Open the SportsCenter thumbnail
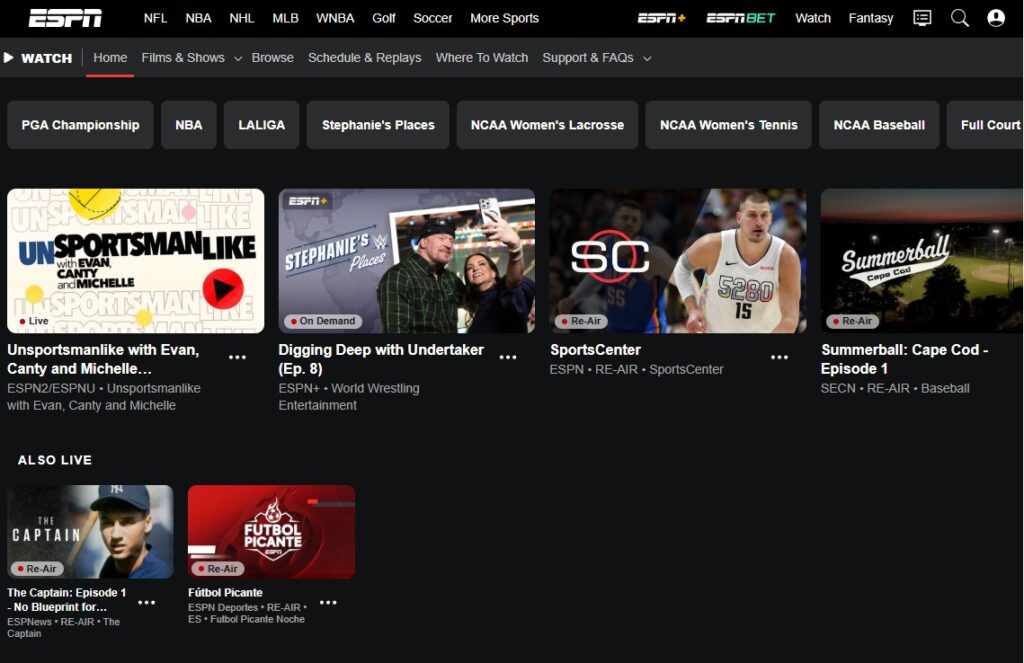This screenshot has width=1024, height=663. (678, 261)
